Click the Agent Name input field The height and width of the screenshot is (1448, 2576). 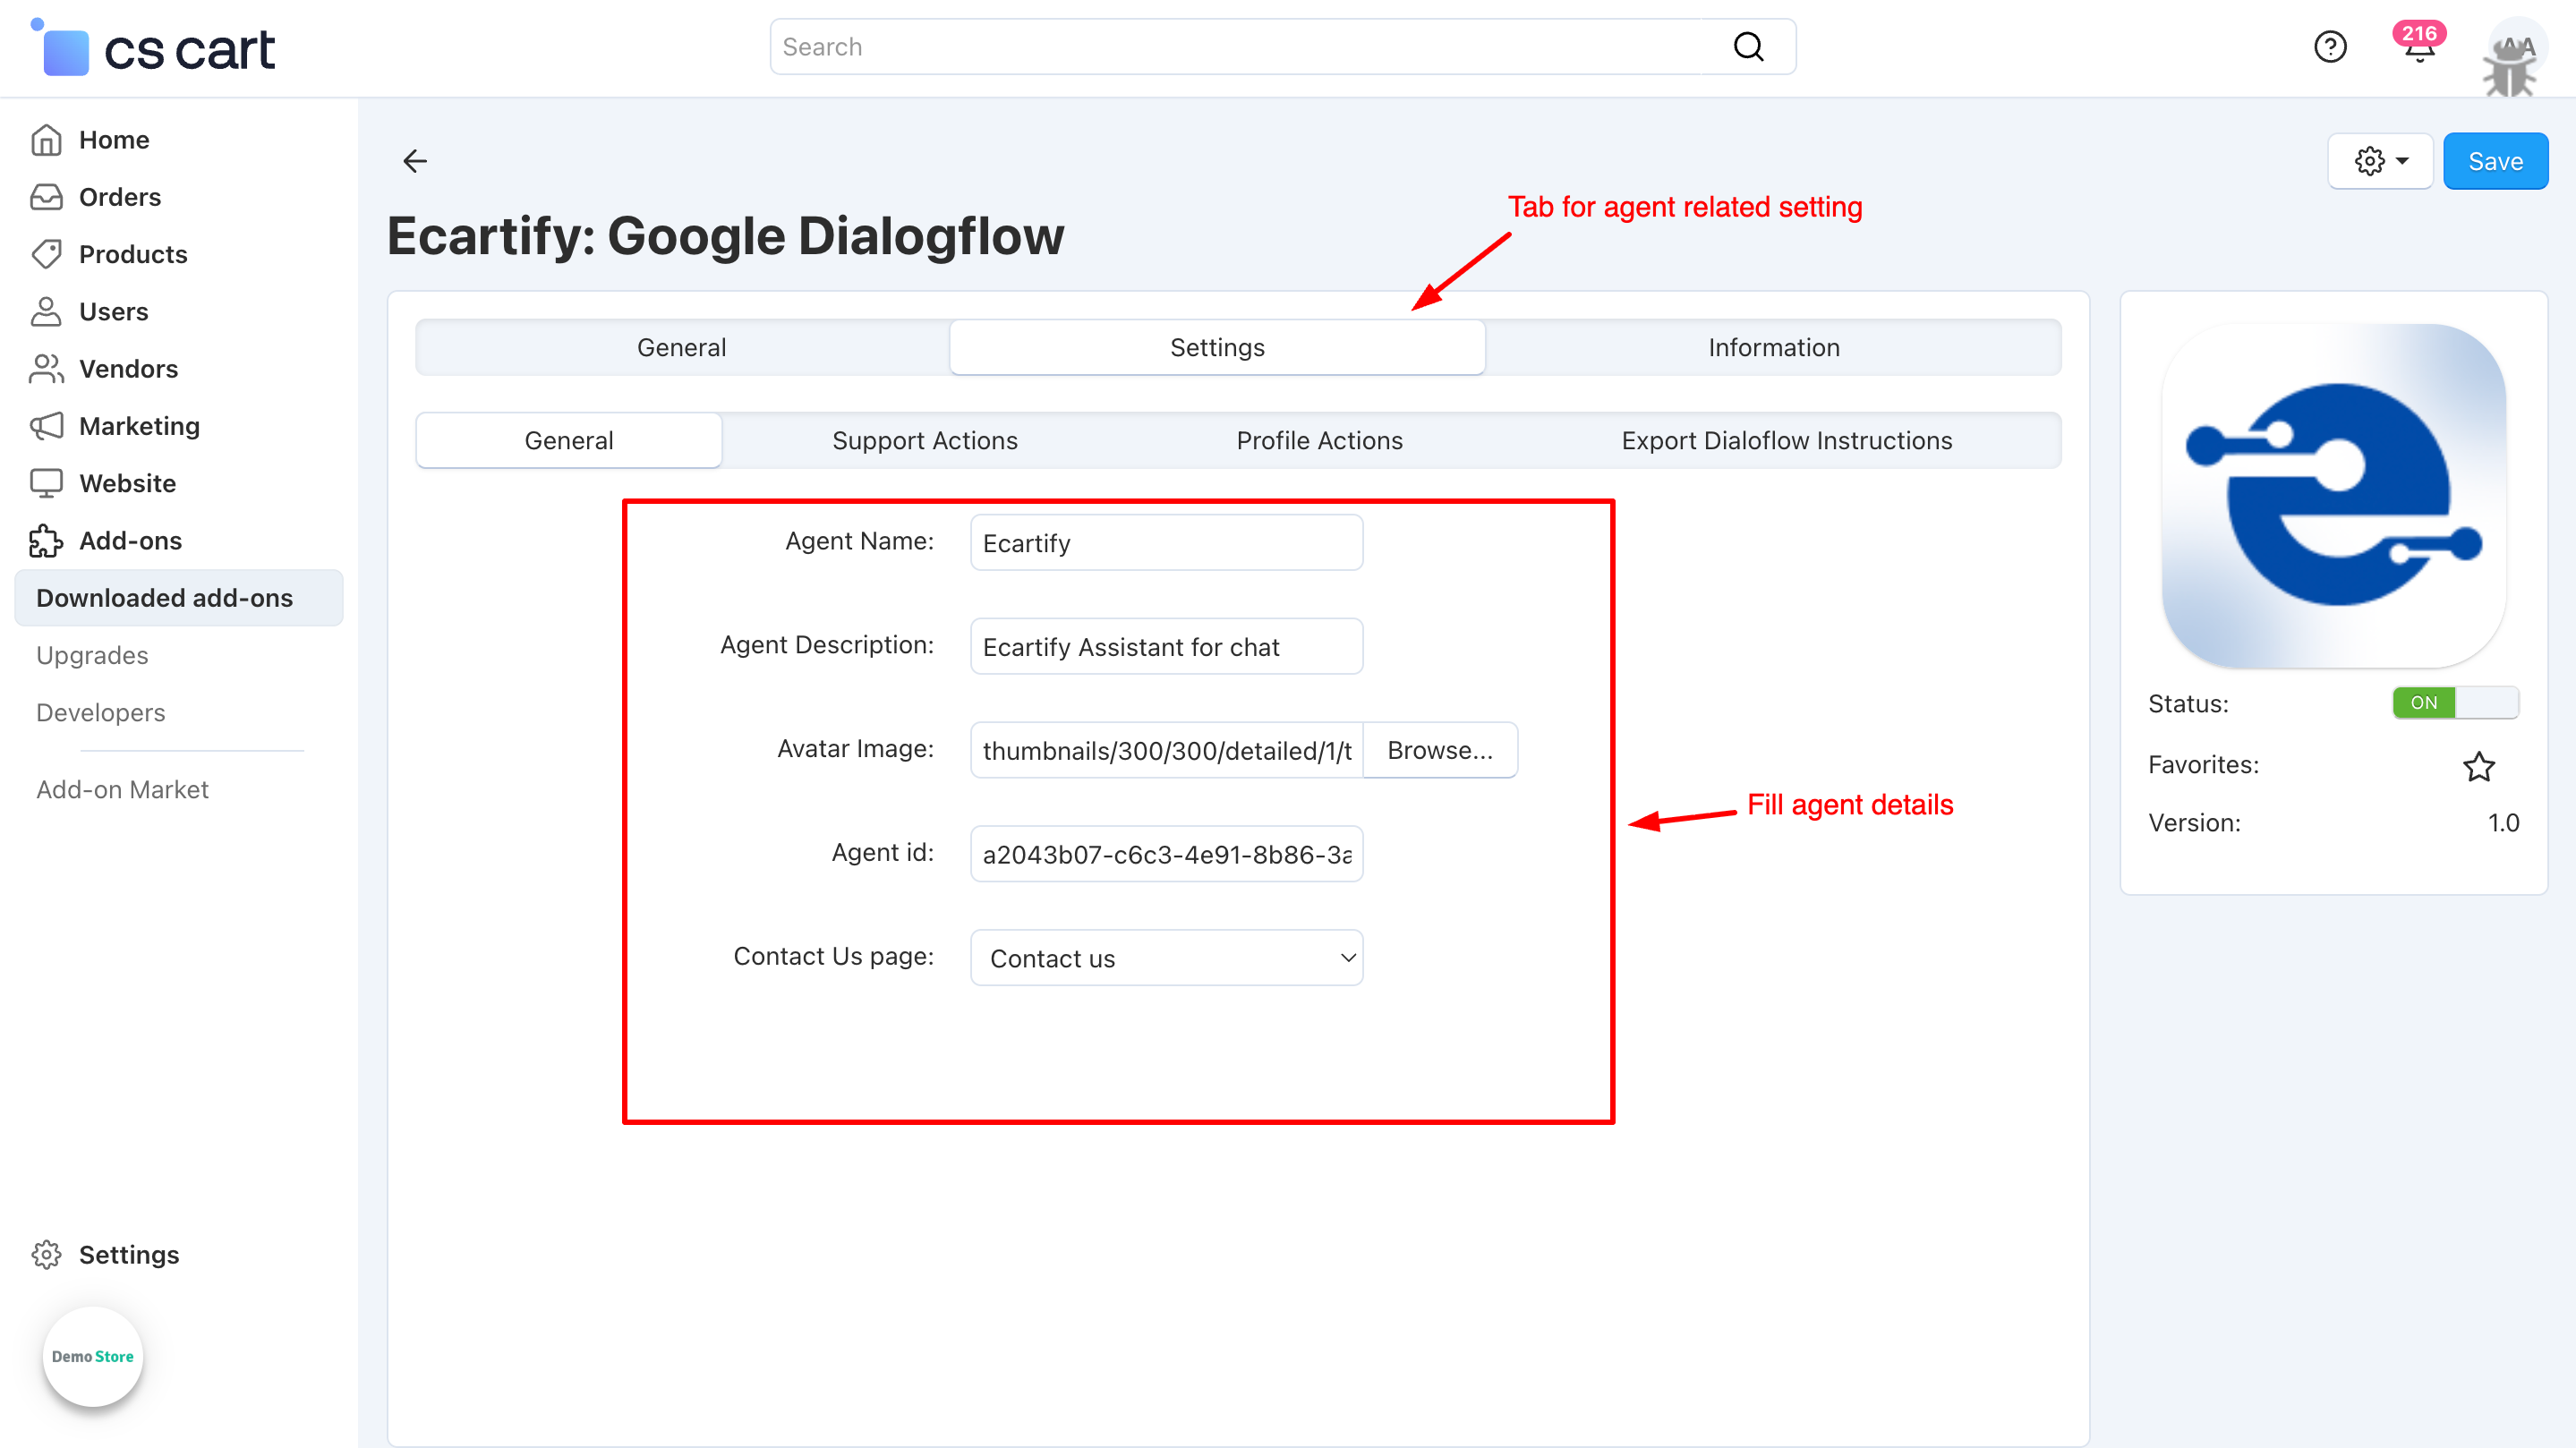point(1166,543)
